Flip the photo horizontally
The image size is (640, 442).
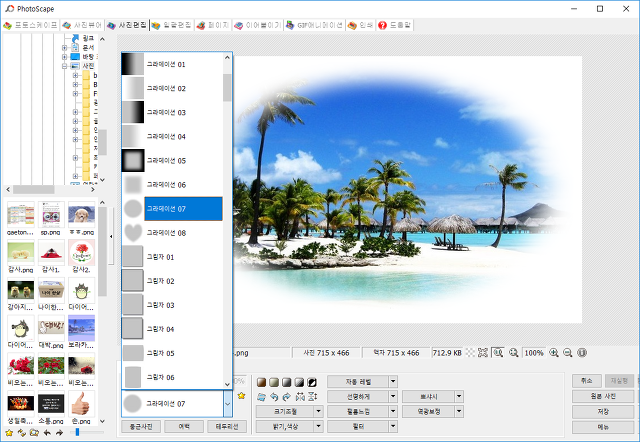point(300,396)
